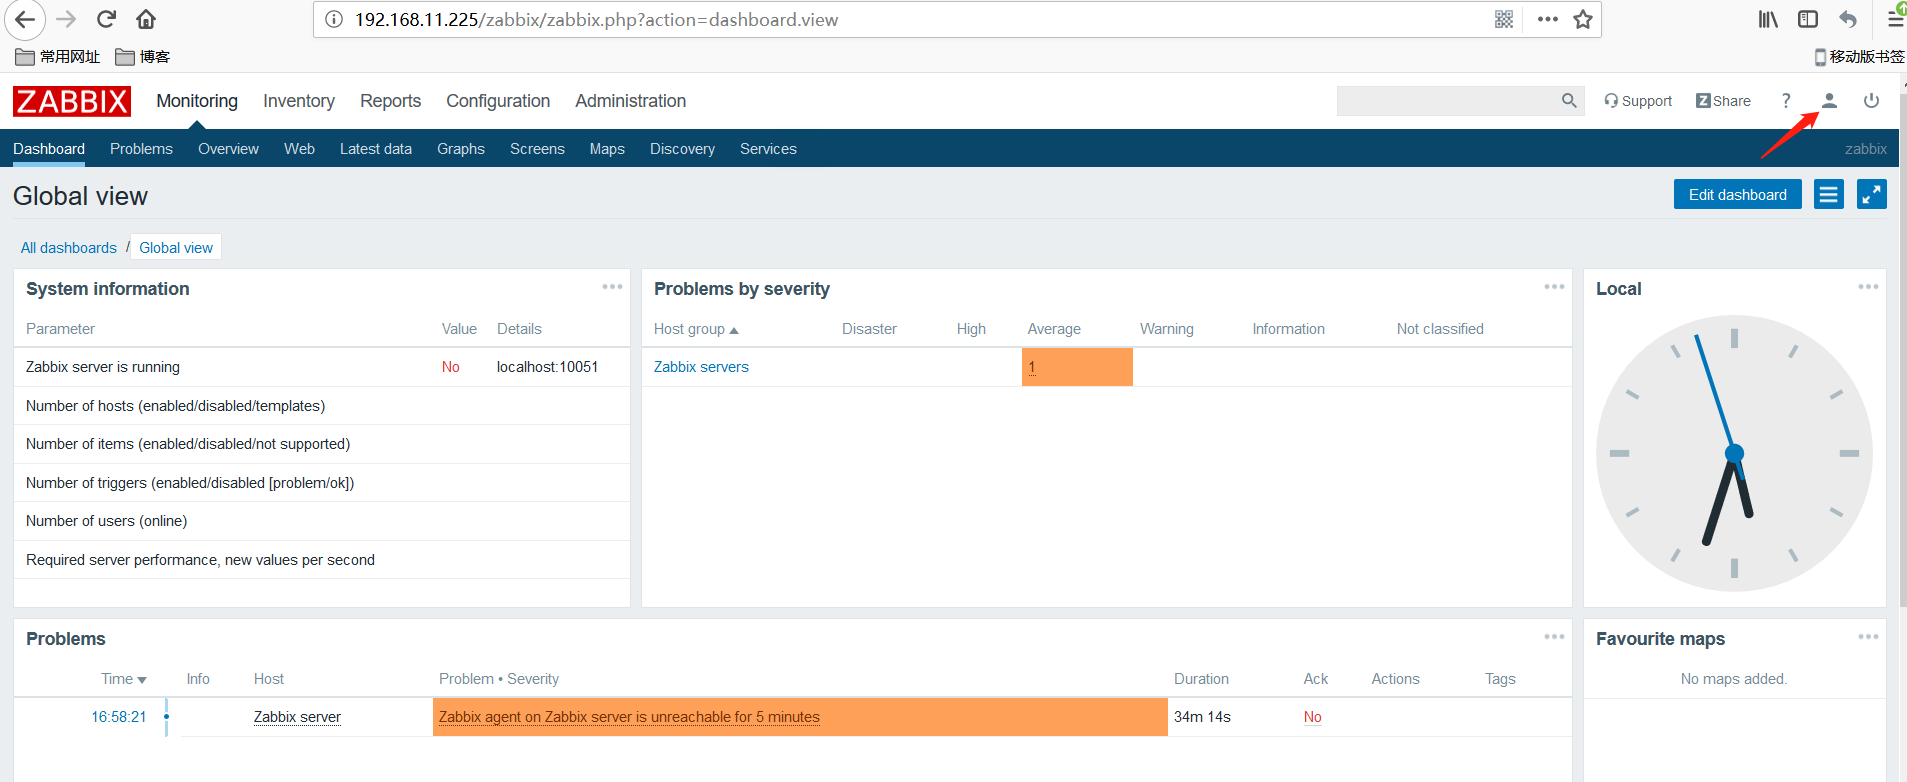Open the user profile icon
Image resolution: width=1907 pixels, height=782 pixels.
(x=1829, y=101)
